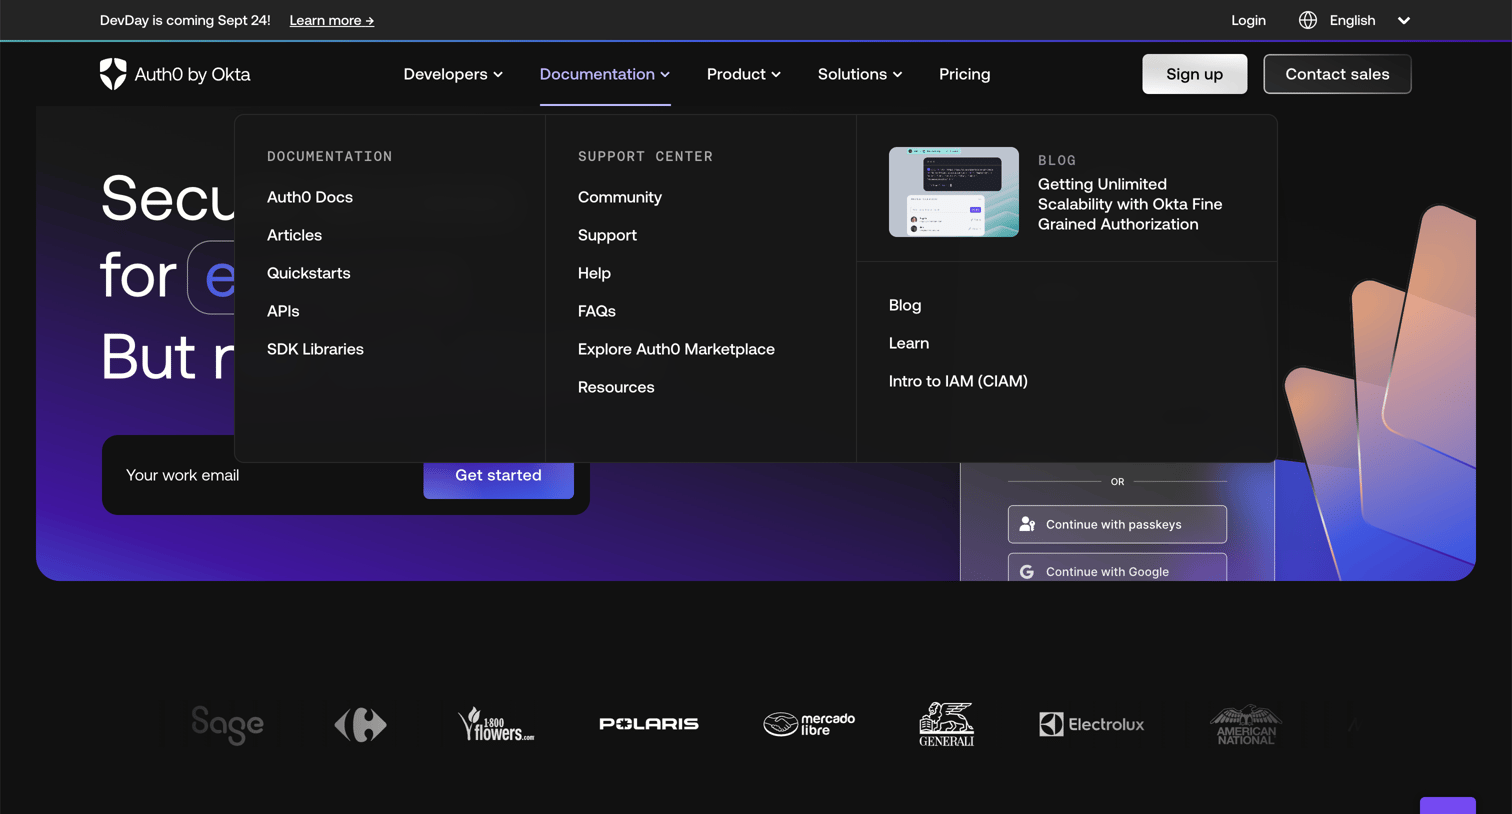The height and width of the screenshot is (814, 1512).
Task: Open the Support menu entry
Action: click(x=607, y=235)
